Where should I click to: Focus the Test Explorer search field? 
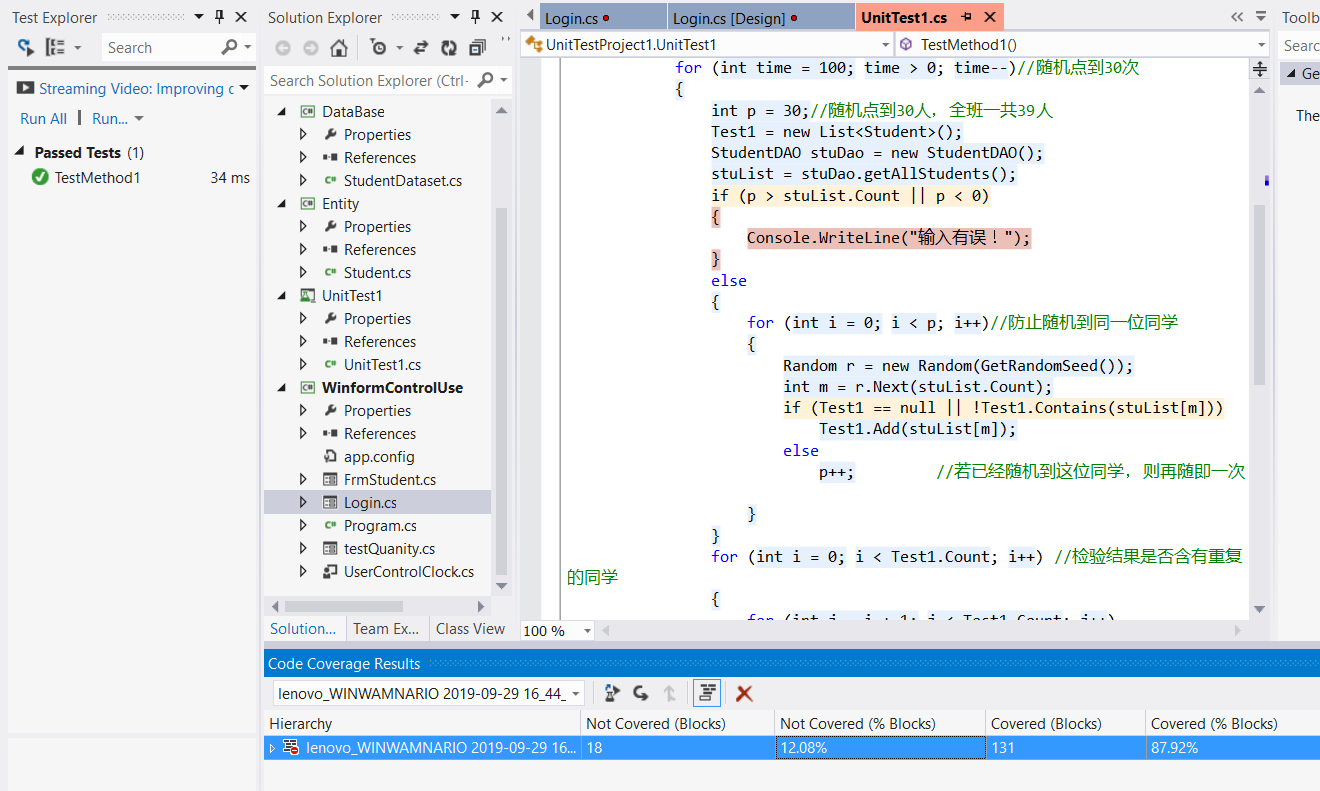(x=160, y=47)
